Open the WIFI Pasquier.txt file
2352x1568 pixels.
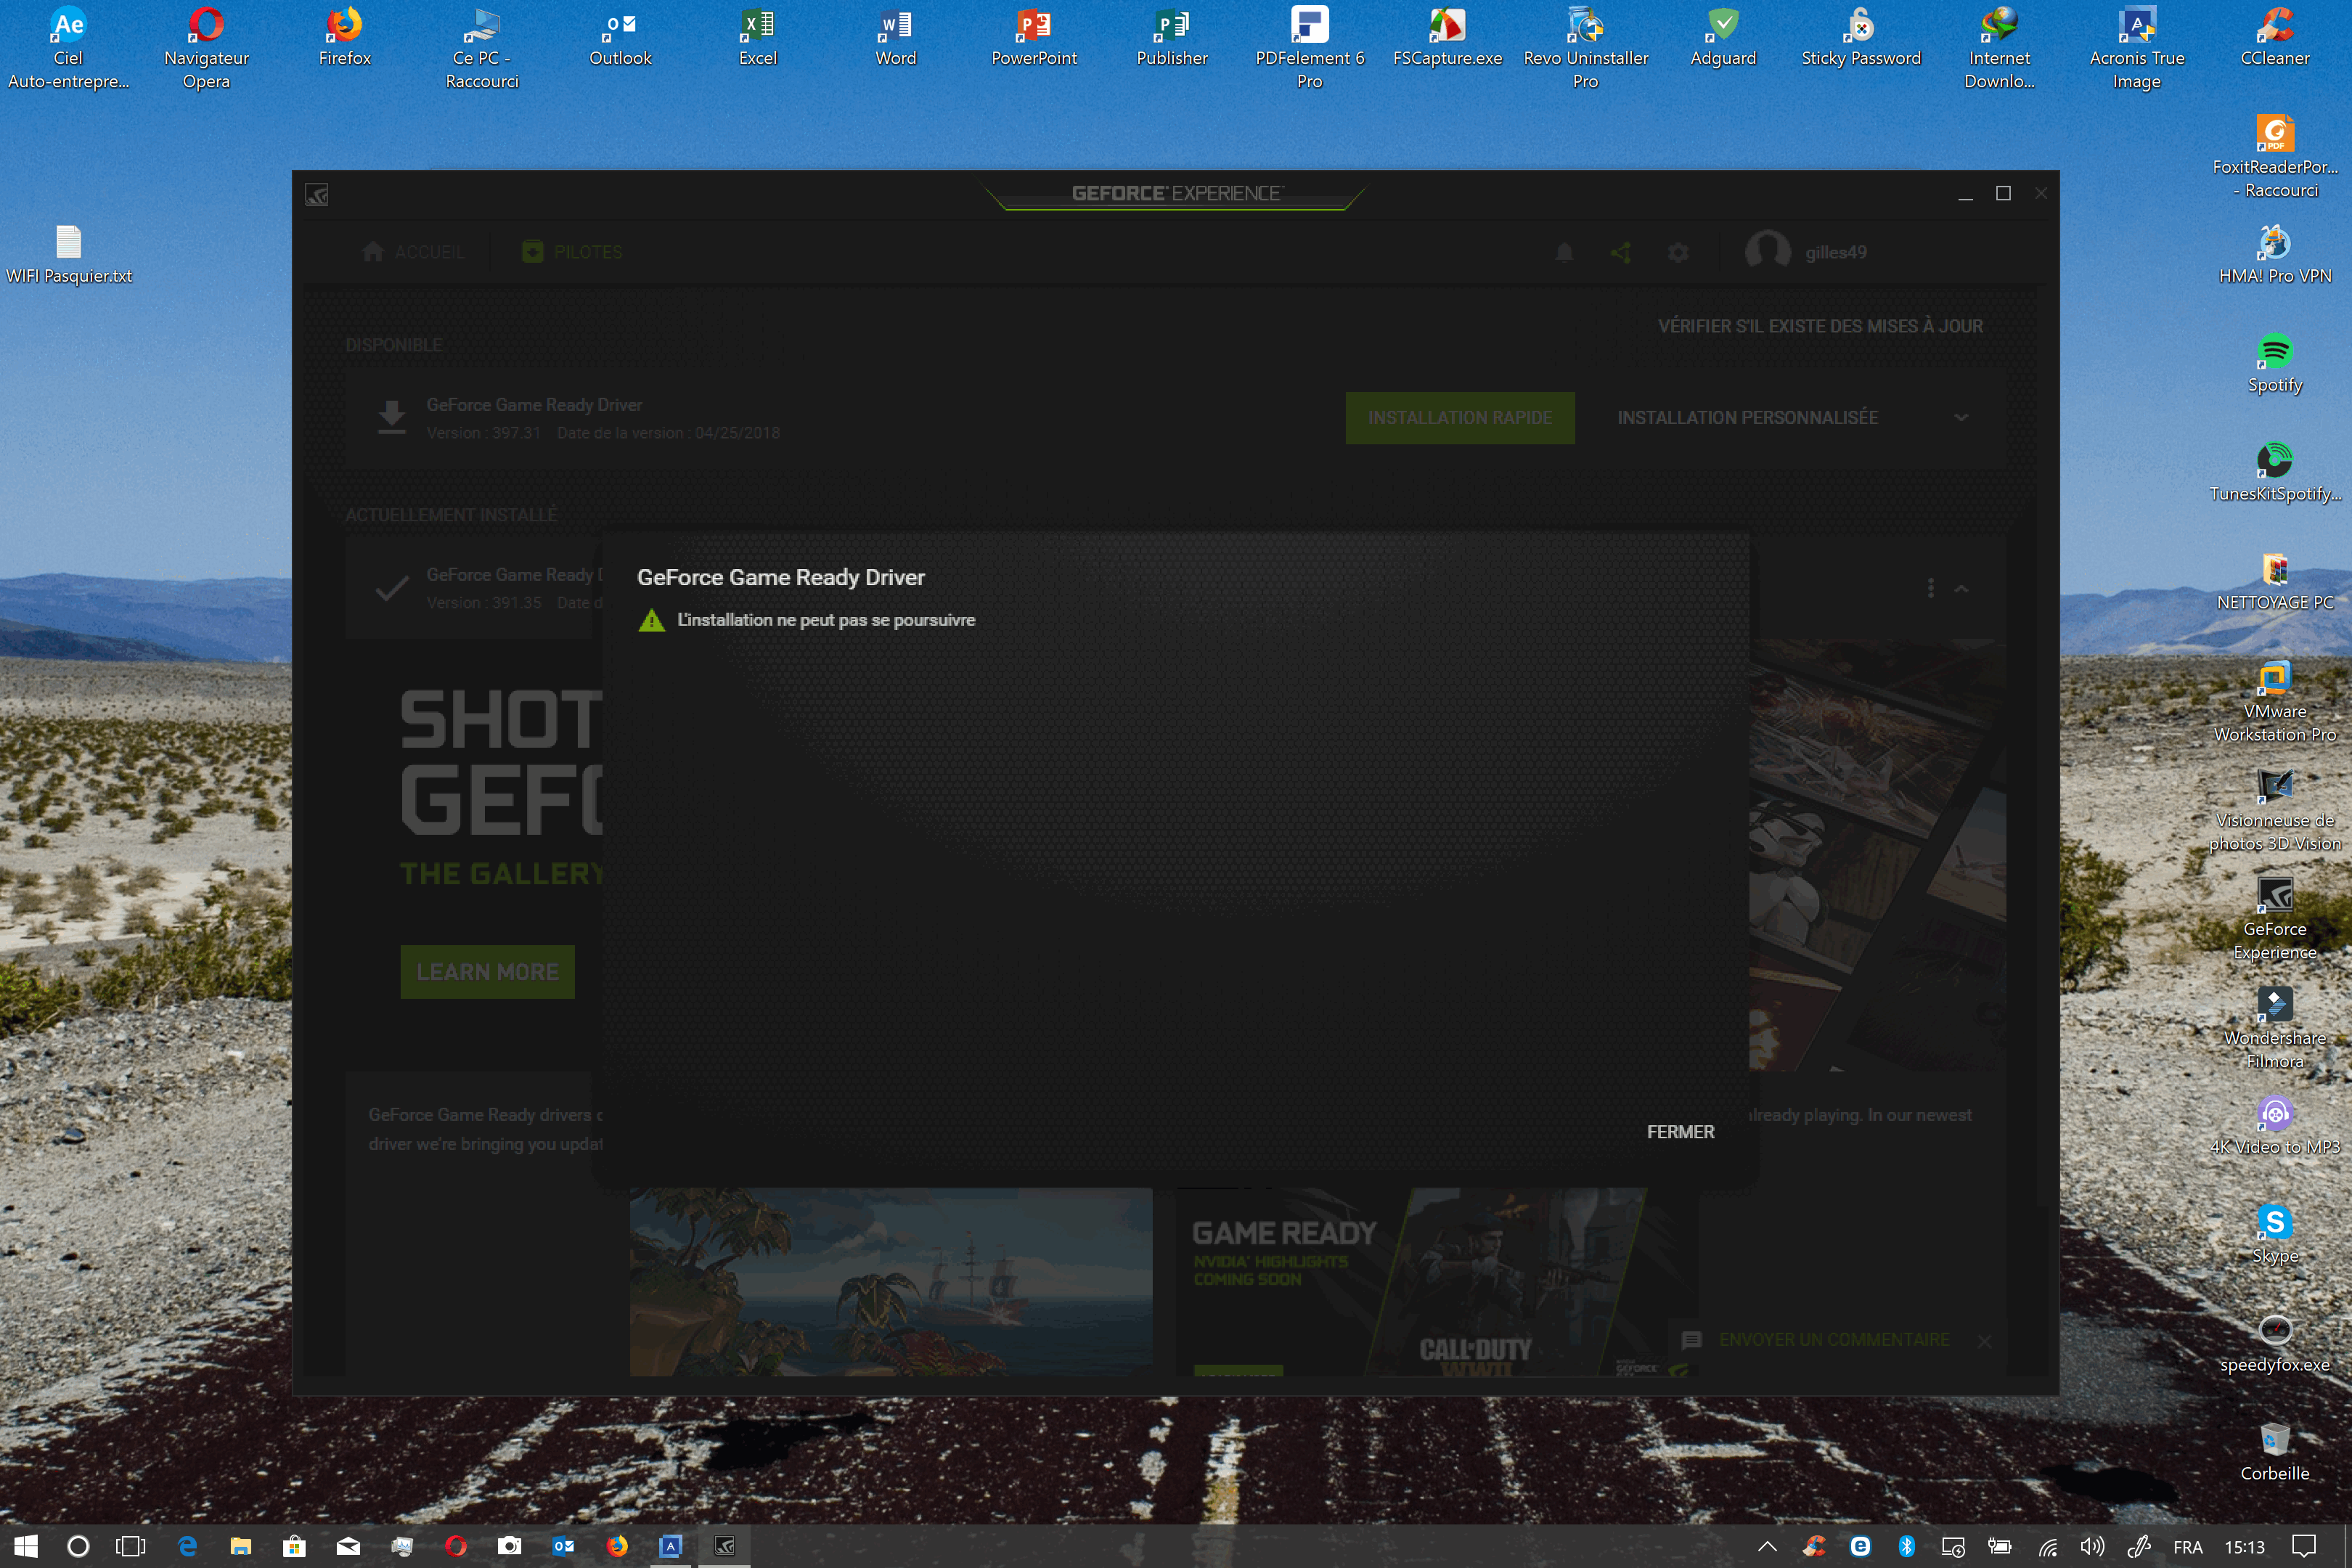(68, 243)
